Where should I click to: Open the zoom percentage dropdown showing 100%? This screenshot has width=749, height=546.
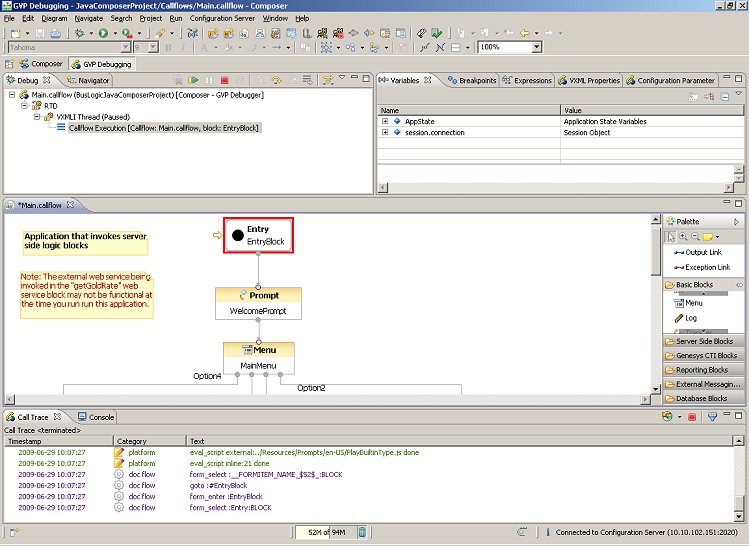click(x=536, y=47)
